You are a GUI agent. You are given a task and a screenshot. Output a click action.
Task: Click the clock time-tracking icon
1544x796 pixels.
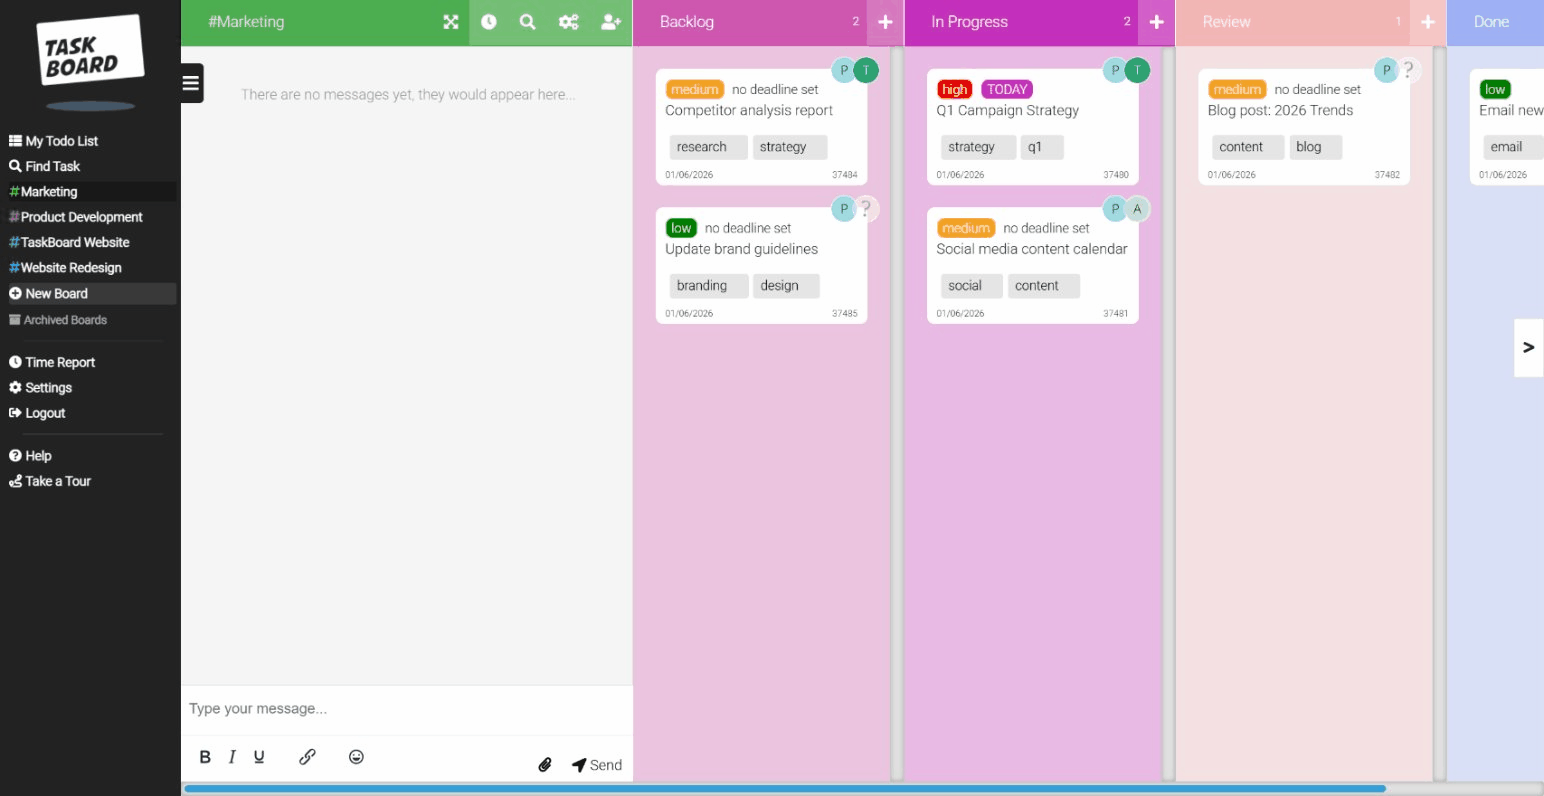tap(488, 21)
